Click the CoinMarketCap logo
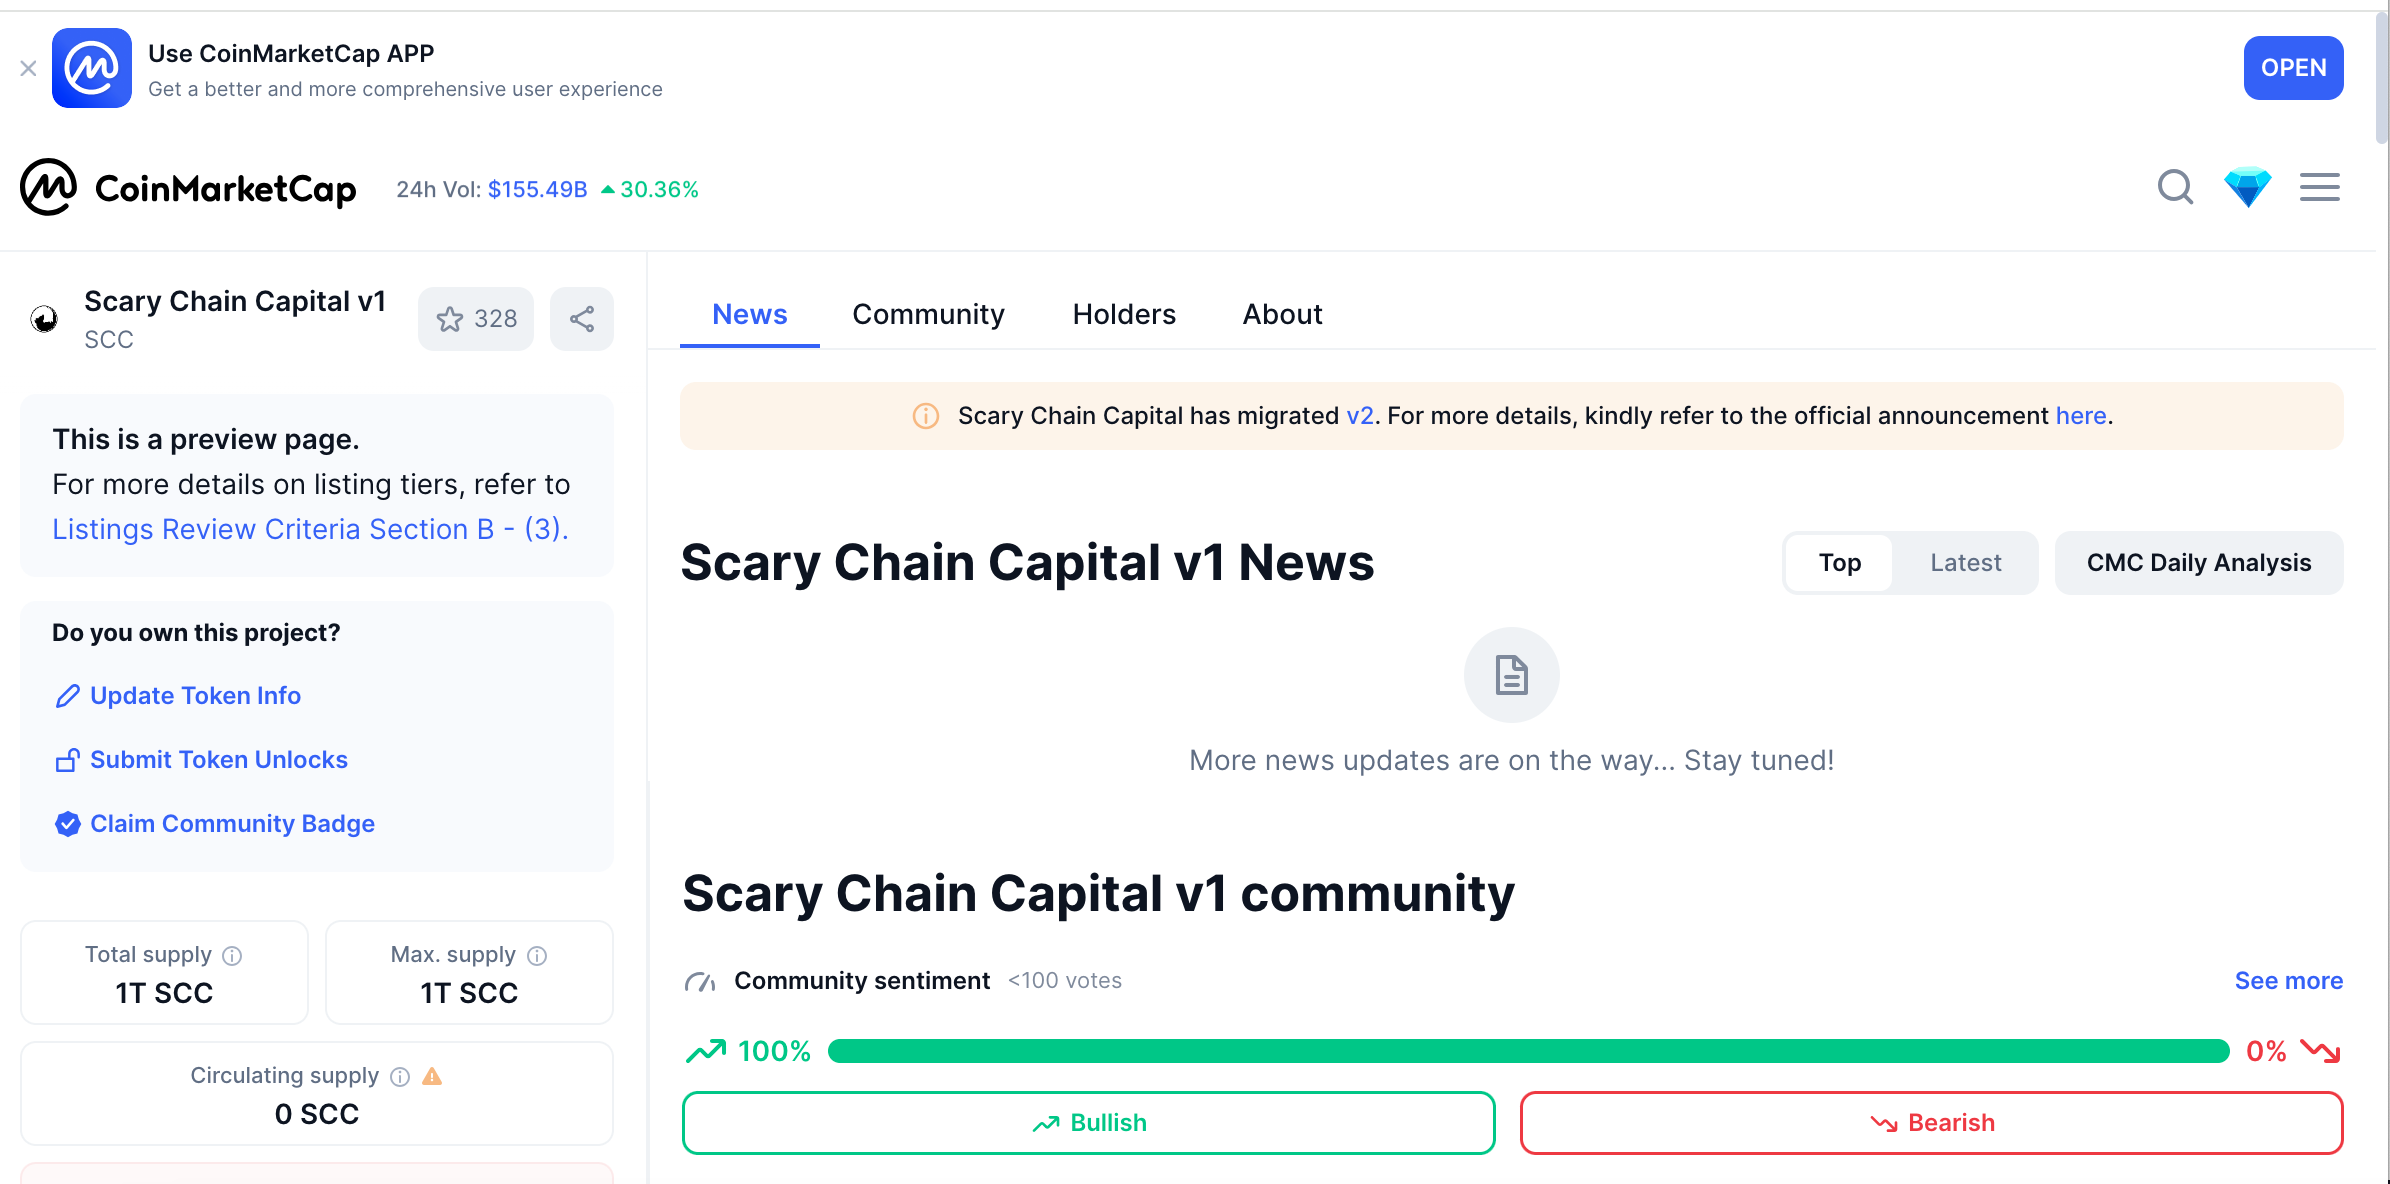Screen dimensions: 2390x1184 click(188, 188)
